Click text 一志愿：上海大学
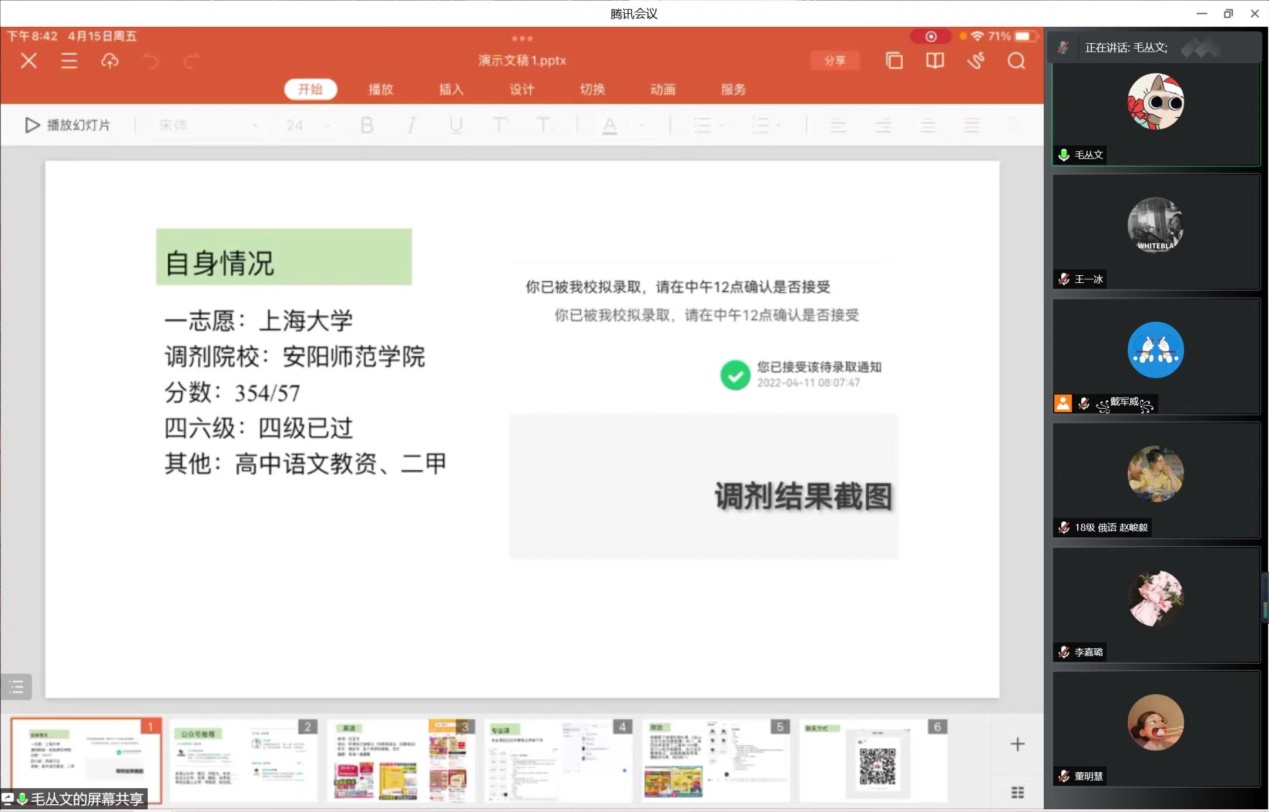Viewport: 1269px width, 812px height. coord(259,321)
